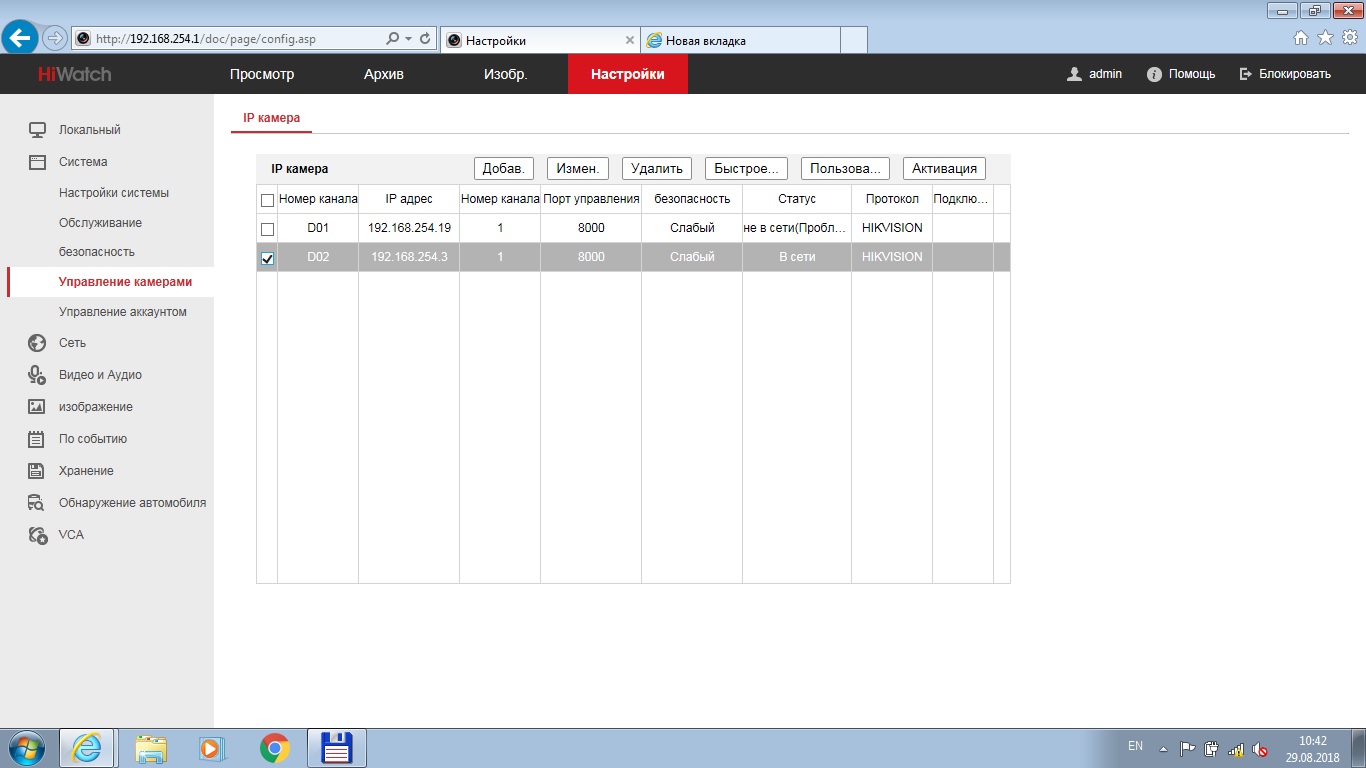The image size is (1366, 768).
Task: Click the network signal tray icon
Action: click(x=1237, y=749)
